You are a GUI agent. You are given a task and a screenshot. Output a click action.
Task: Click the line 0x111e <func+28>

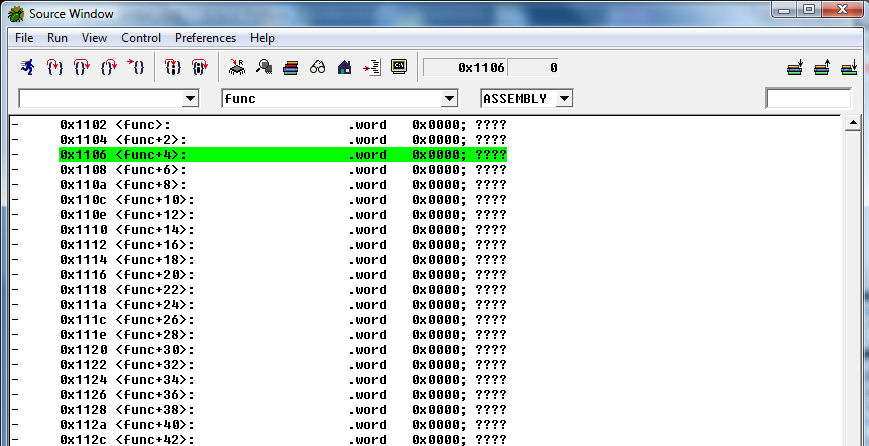click(283, 335)
